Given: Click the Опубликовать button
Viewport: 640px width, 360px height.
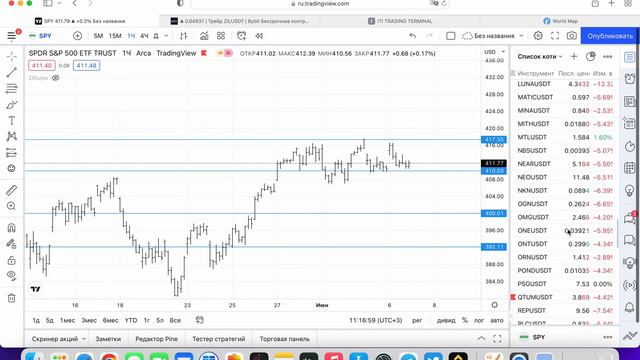Looking at the screenshot, I should click(x=610, y=36).
